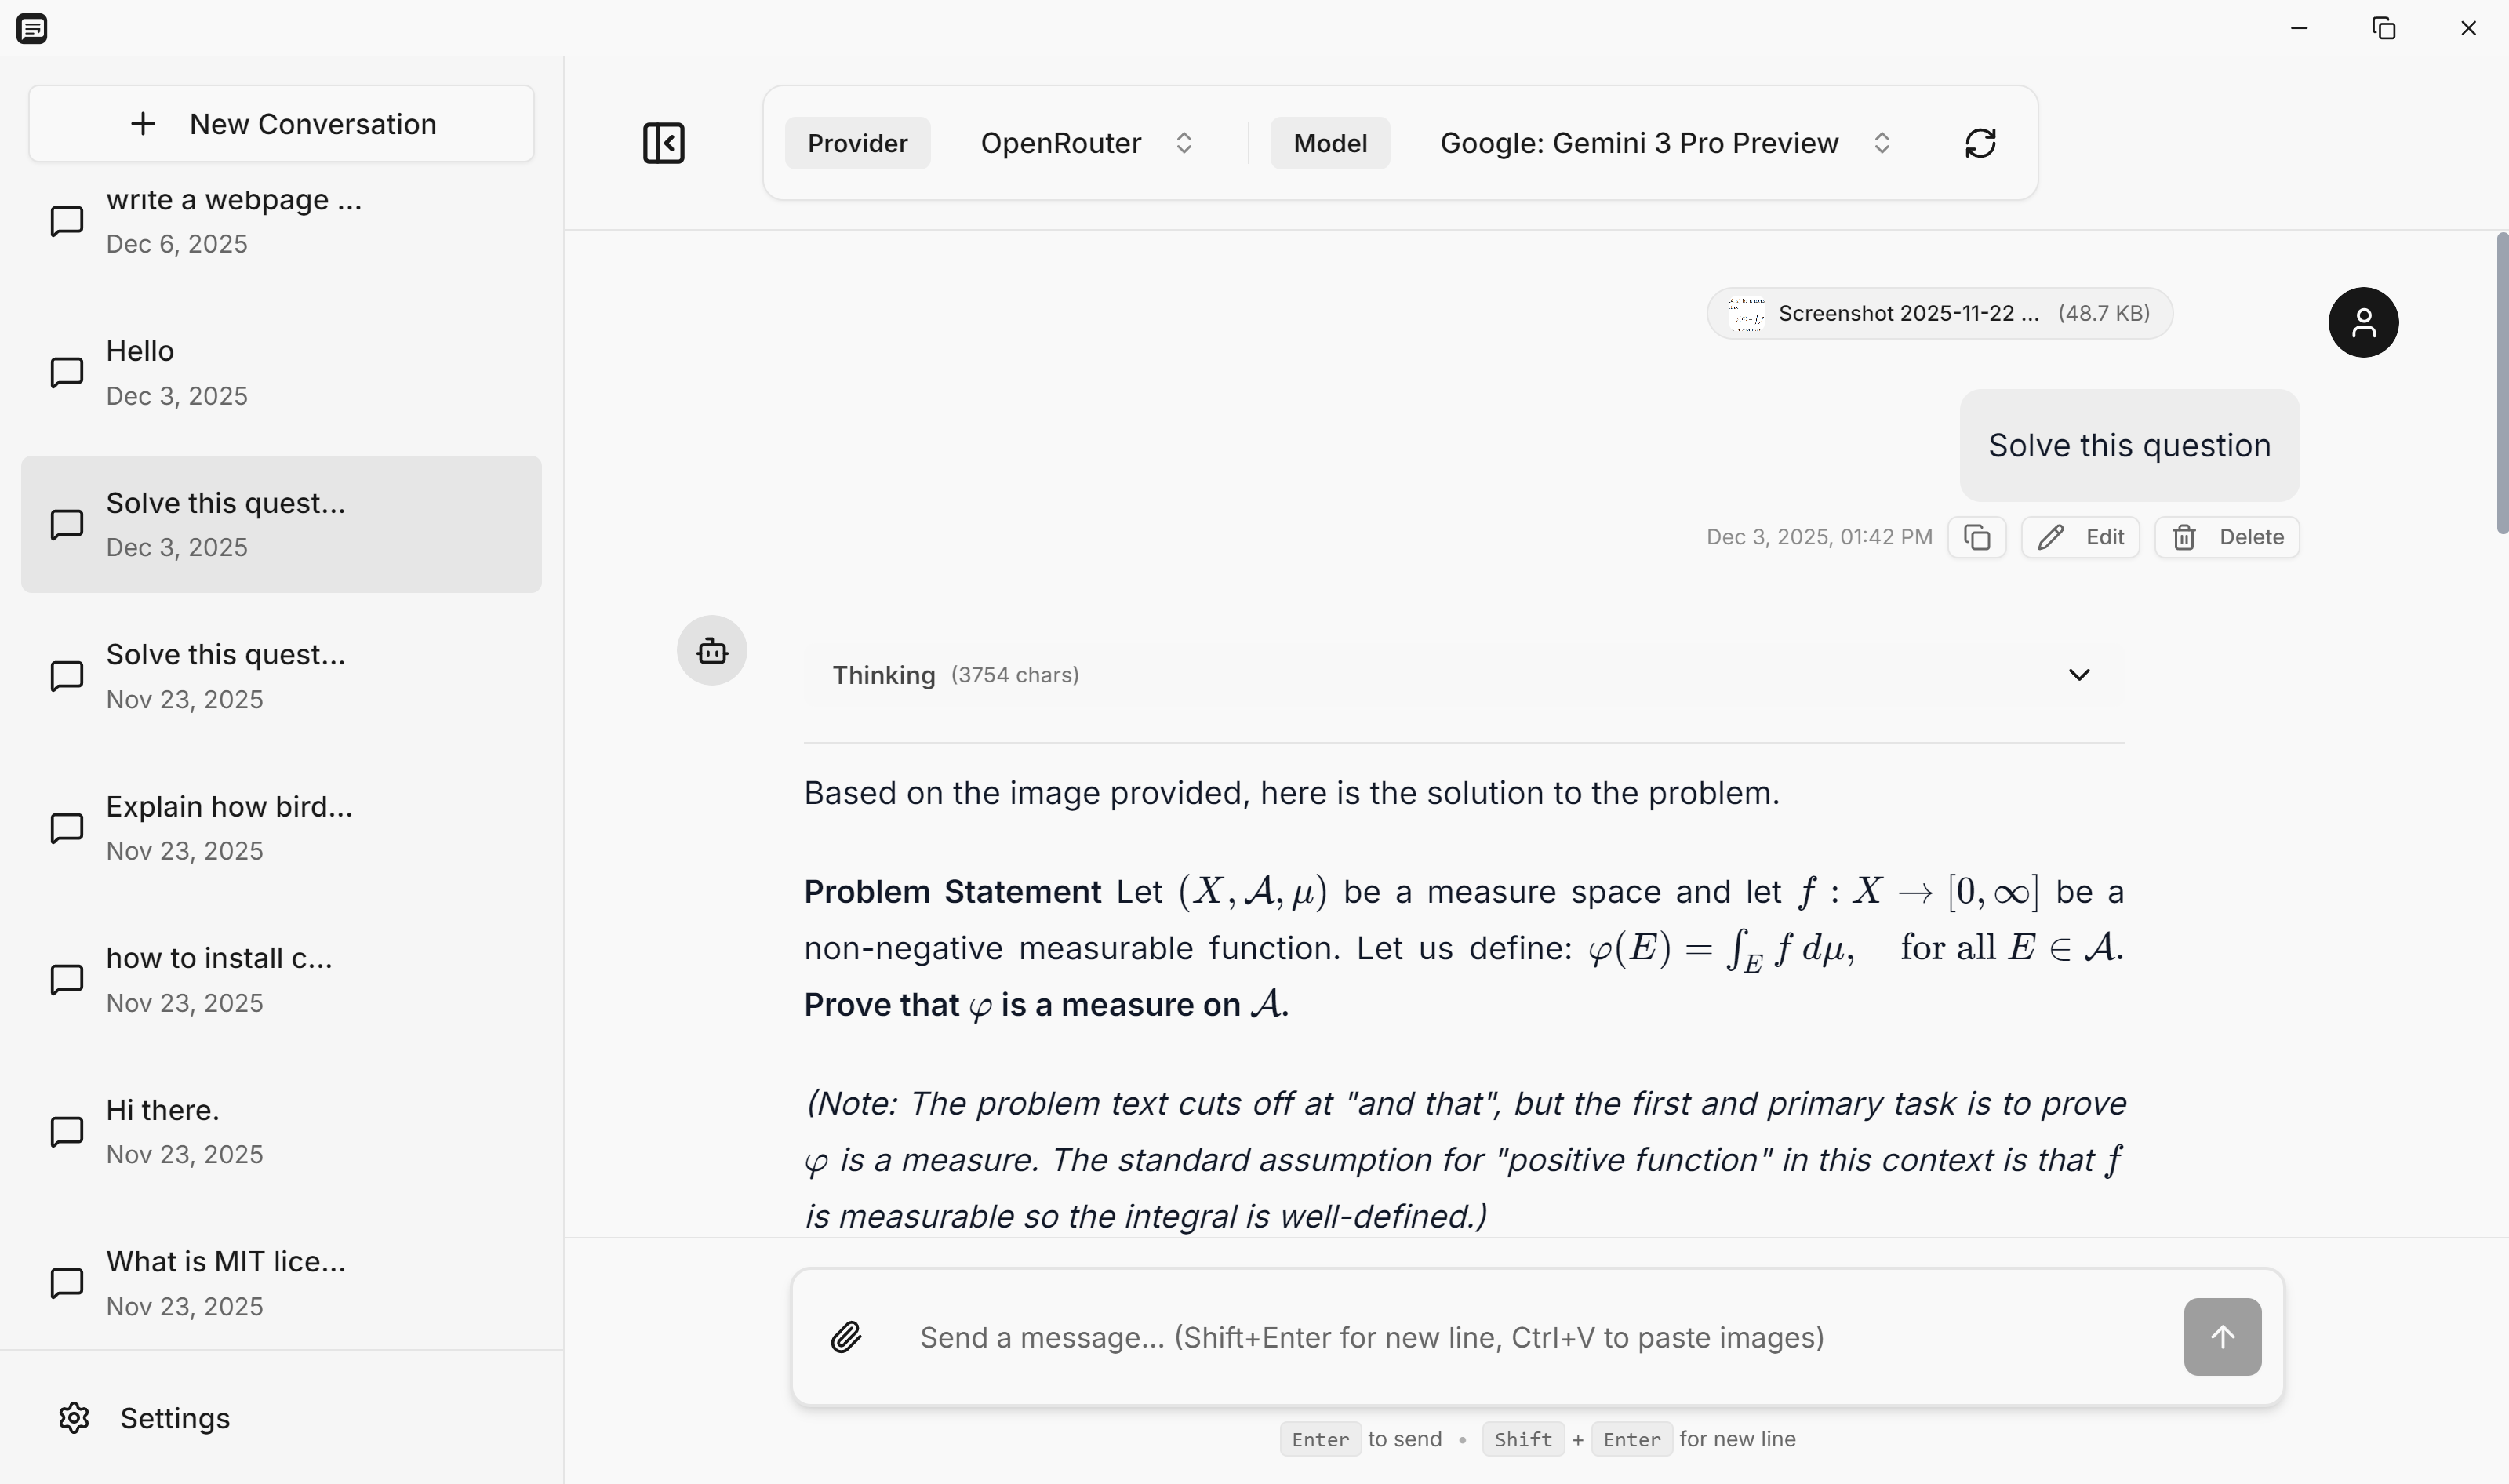Copy the user message with copy icon
Screen dimensions: 2509x1484
(1977, 537)
